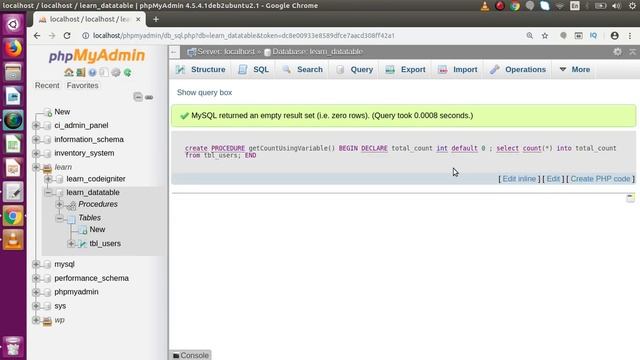This screenshot has height=360, width=640.
Task: Click the Chrome icon in the Ubuntu dock
Action: [13, 216]
